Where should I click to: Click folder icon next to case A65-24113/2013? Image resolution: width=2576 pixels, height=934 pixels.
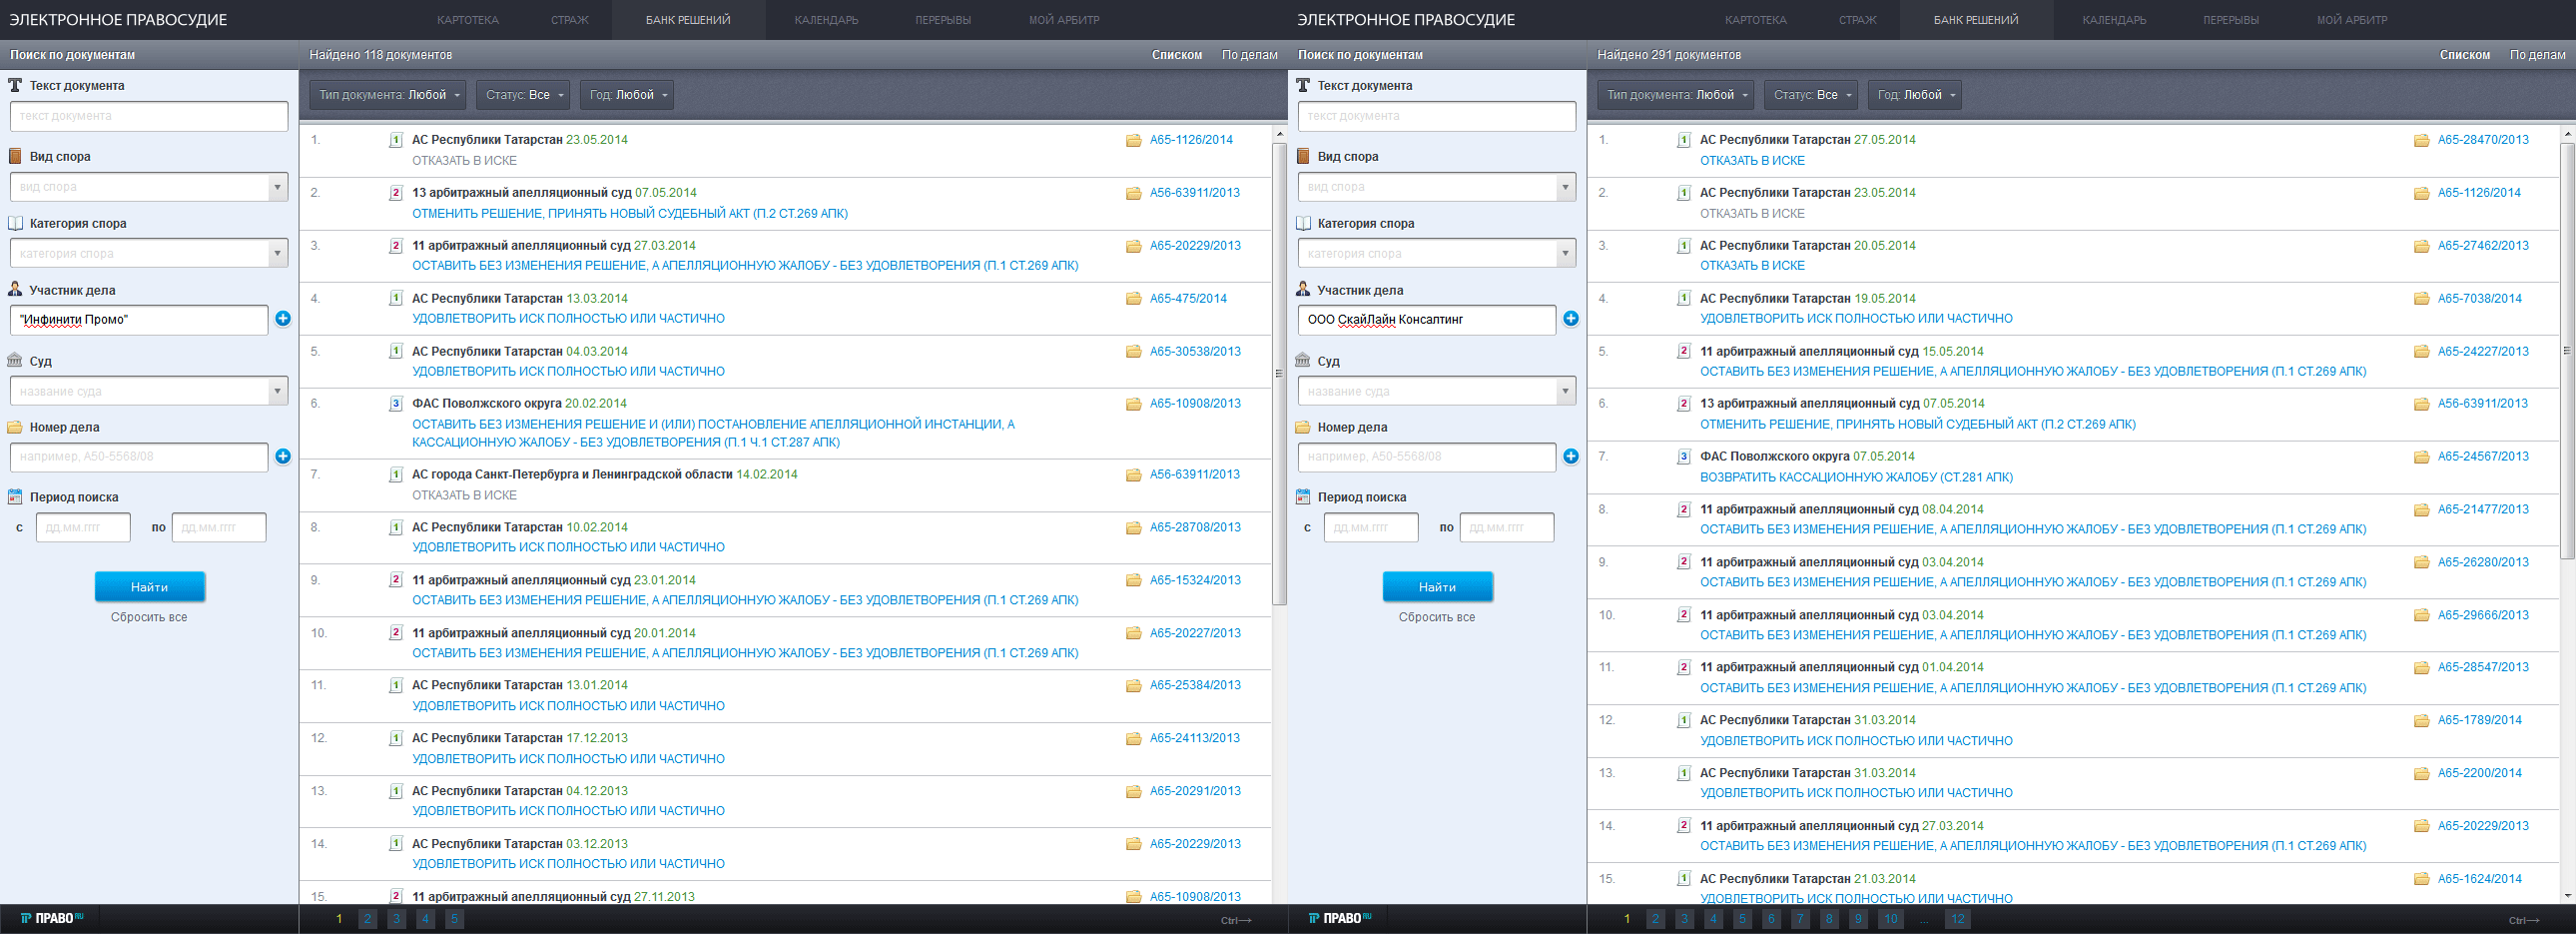coord(1133,738)
